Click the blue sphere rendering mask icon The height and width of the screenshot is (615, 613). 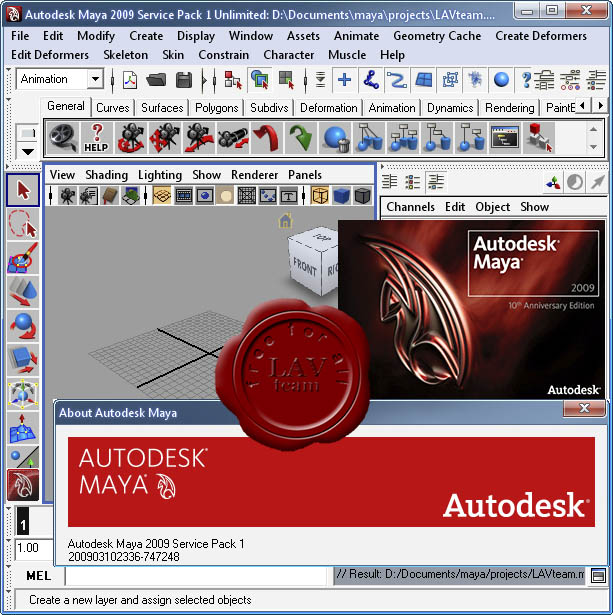point(501,80)
